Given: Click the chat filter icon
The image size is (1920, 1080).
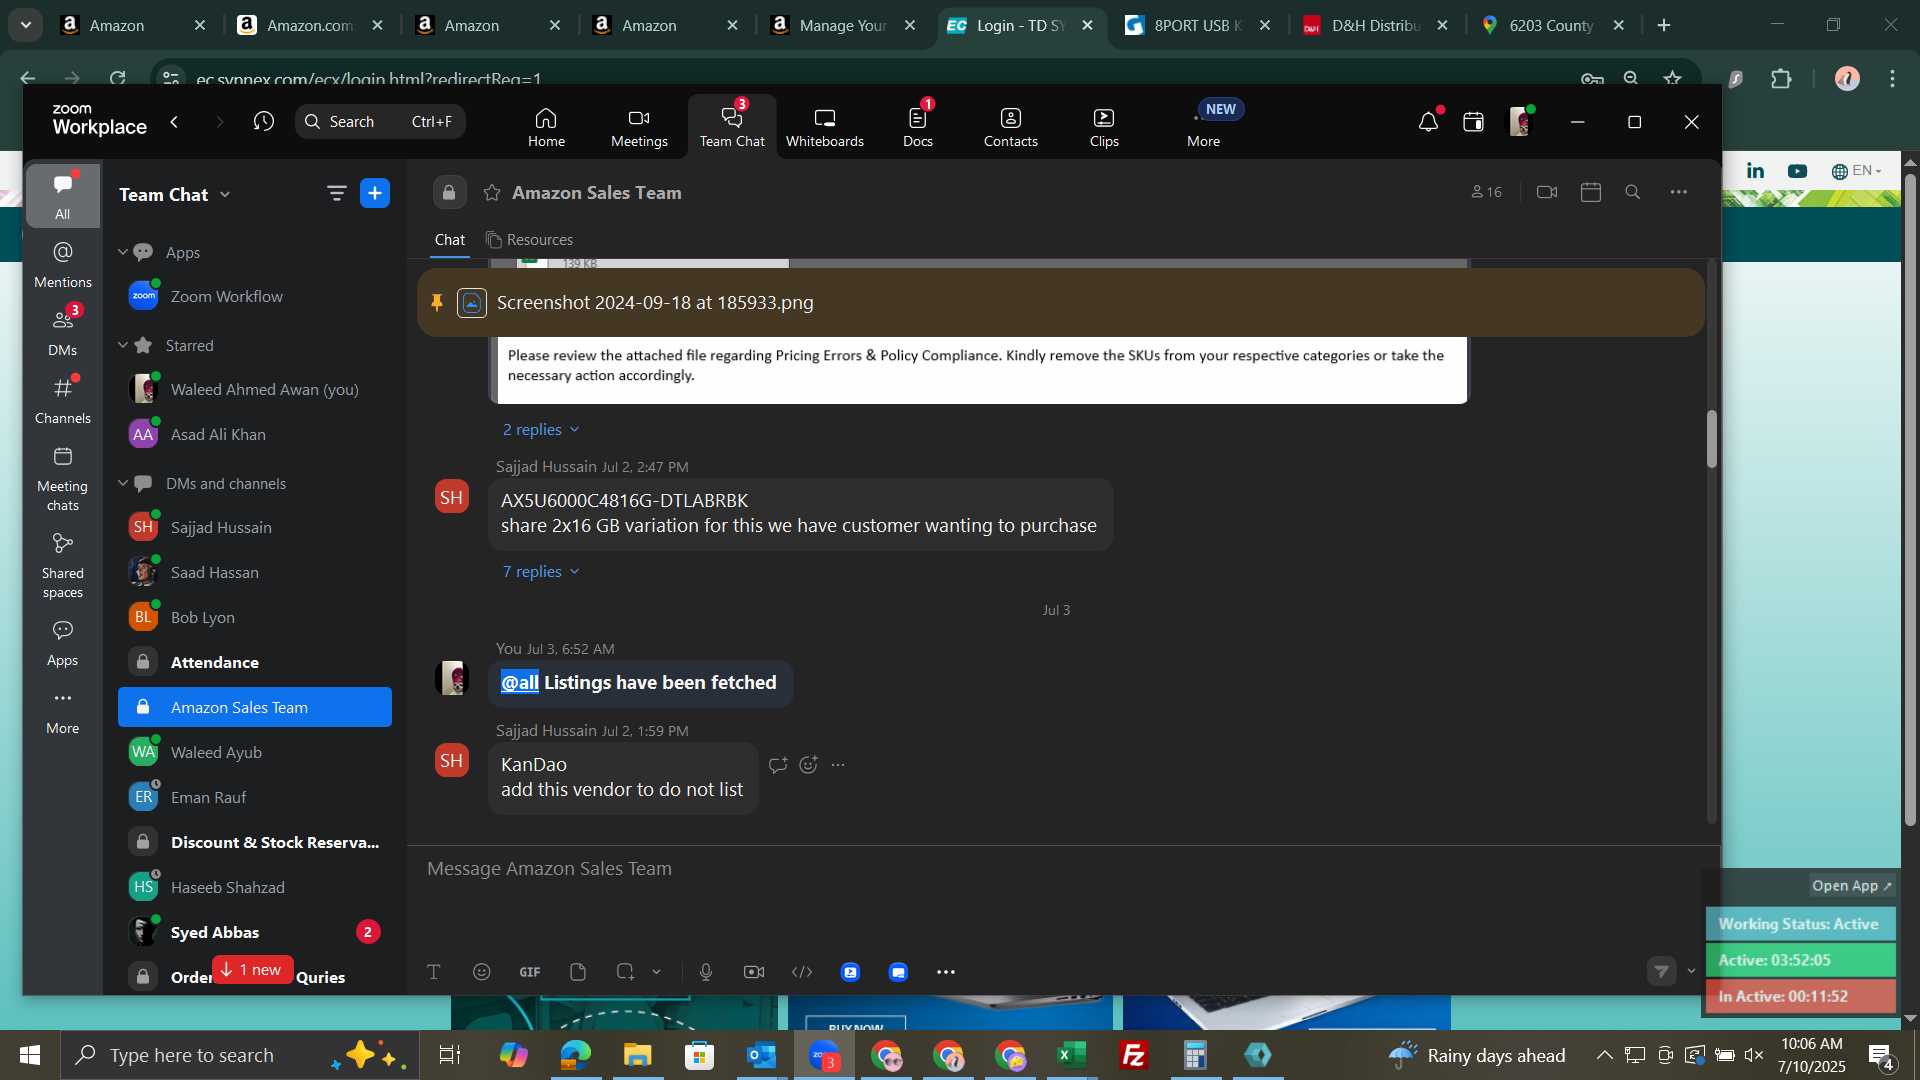Looking at the screenshot, I should click(x=337, y=194).
